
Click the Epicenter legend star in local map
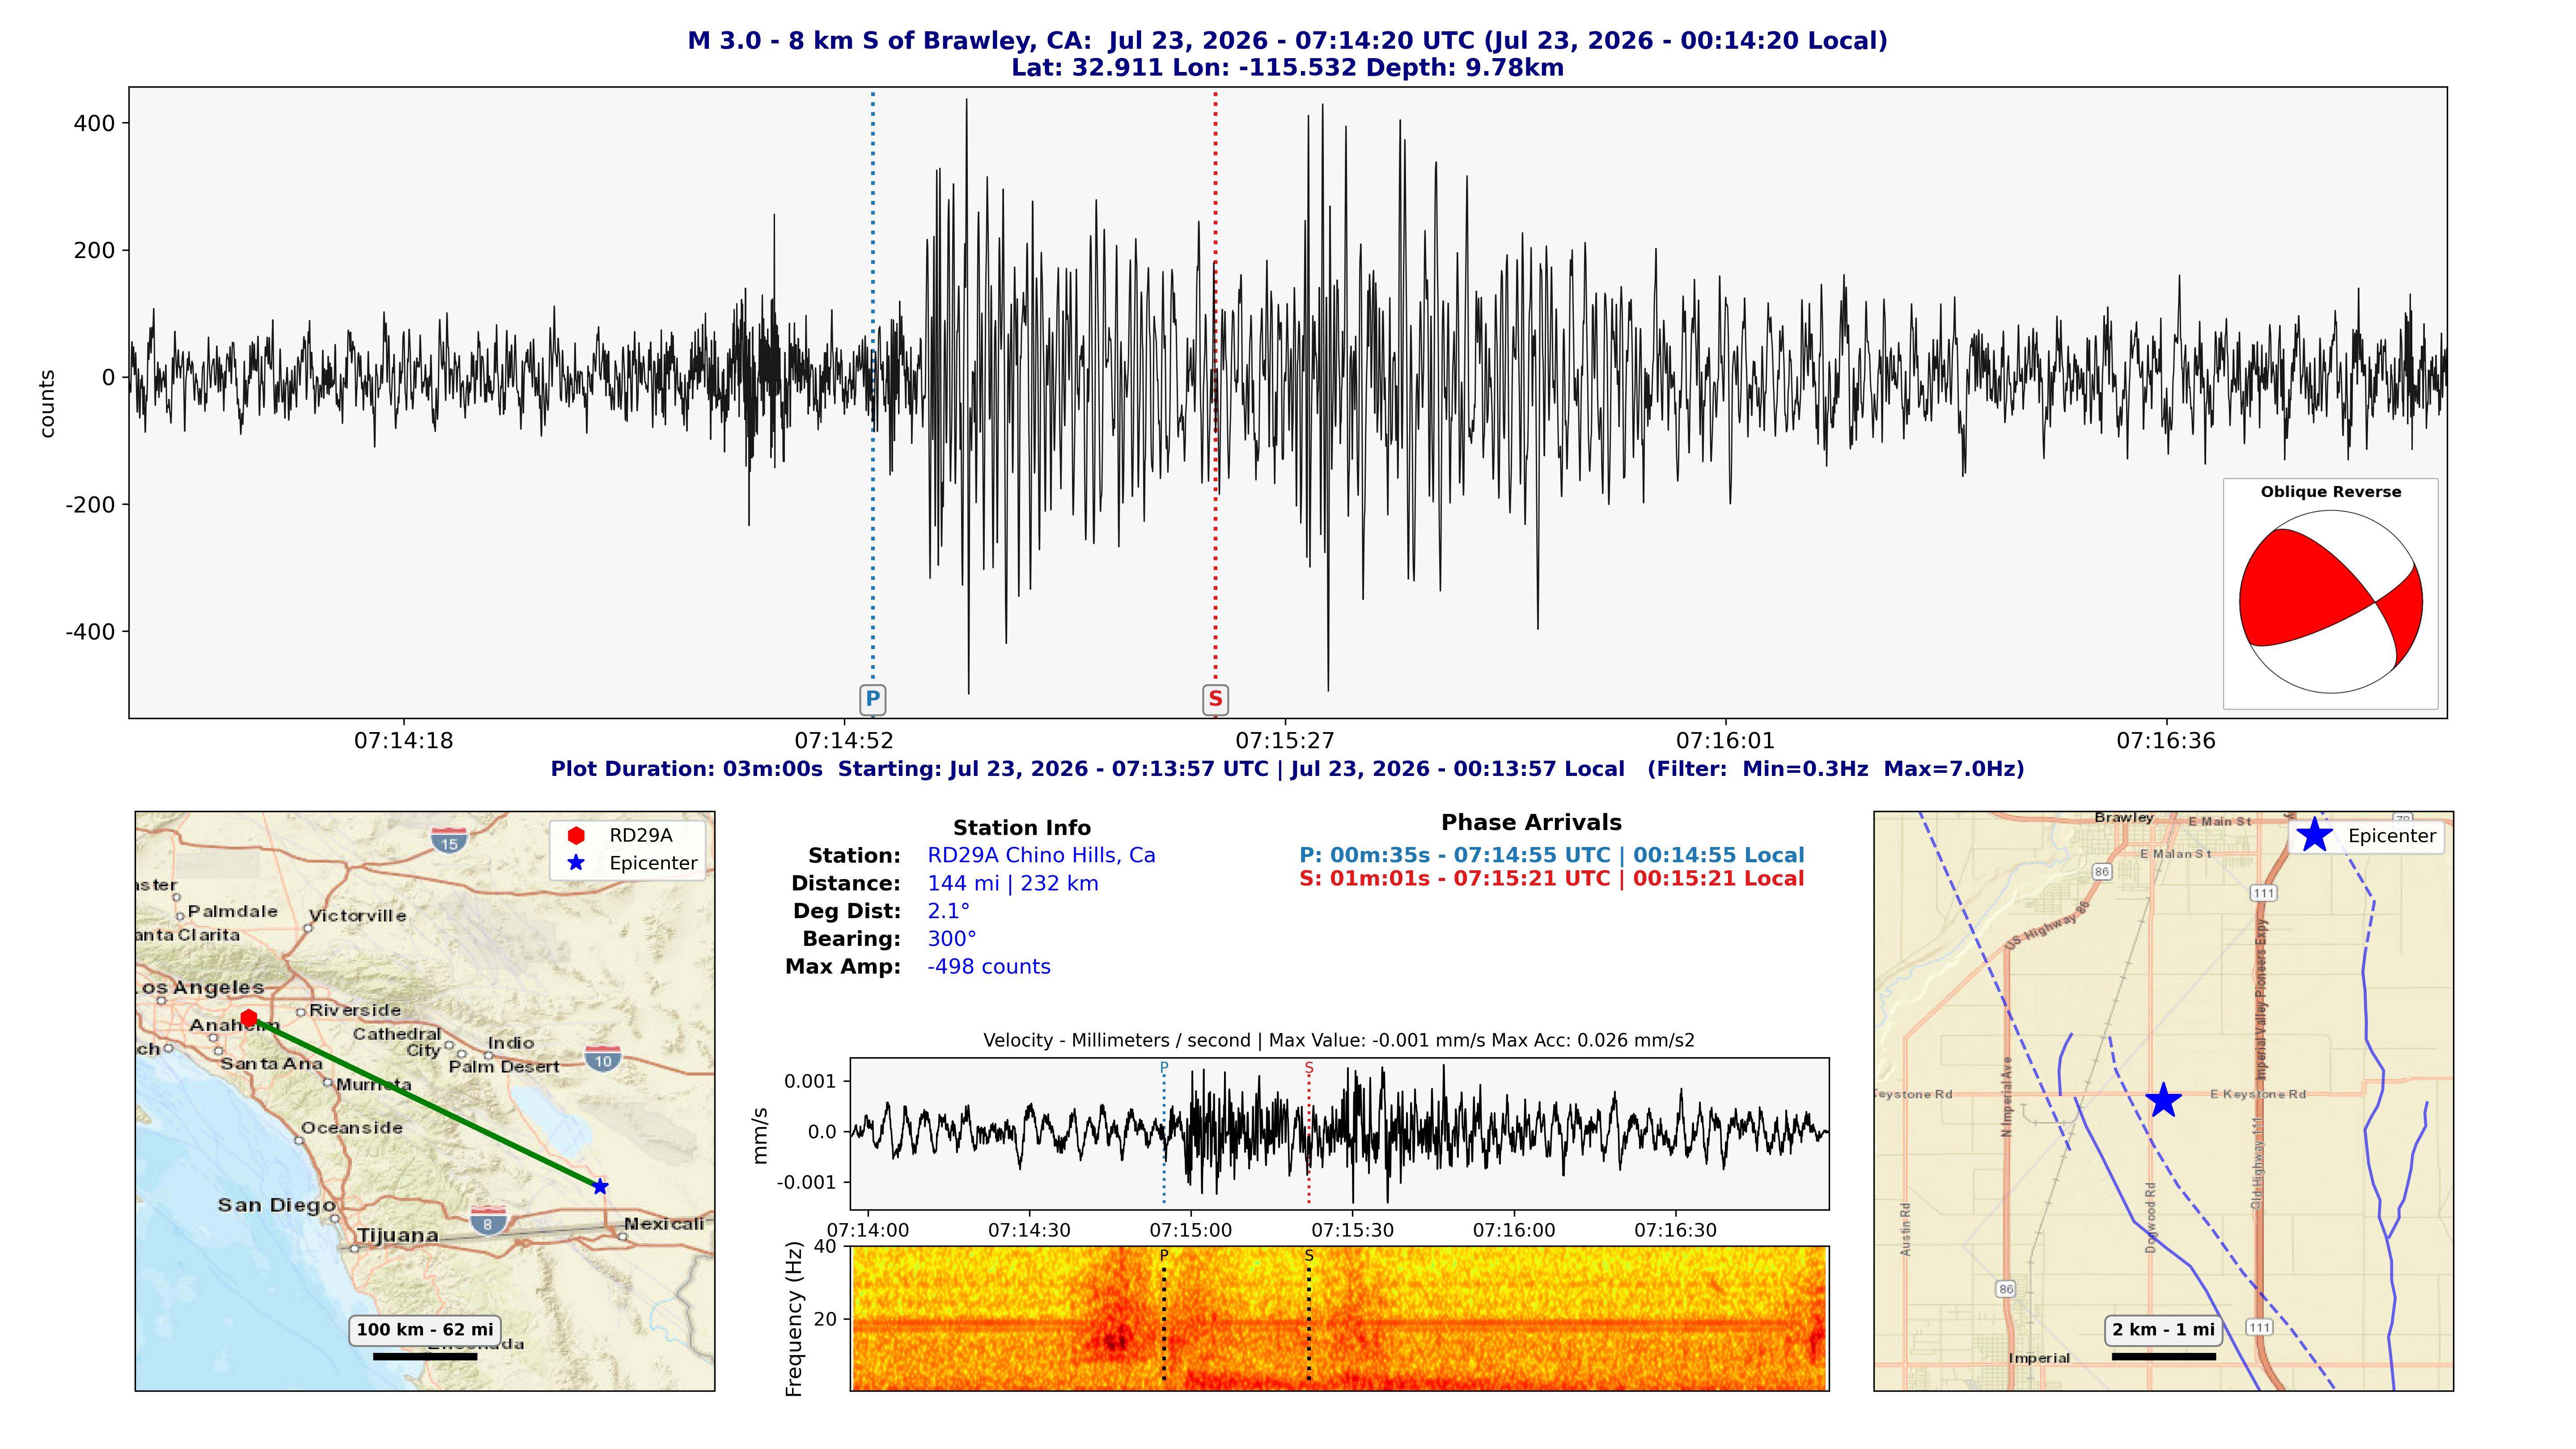coord(2314,835)
